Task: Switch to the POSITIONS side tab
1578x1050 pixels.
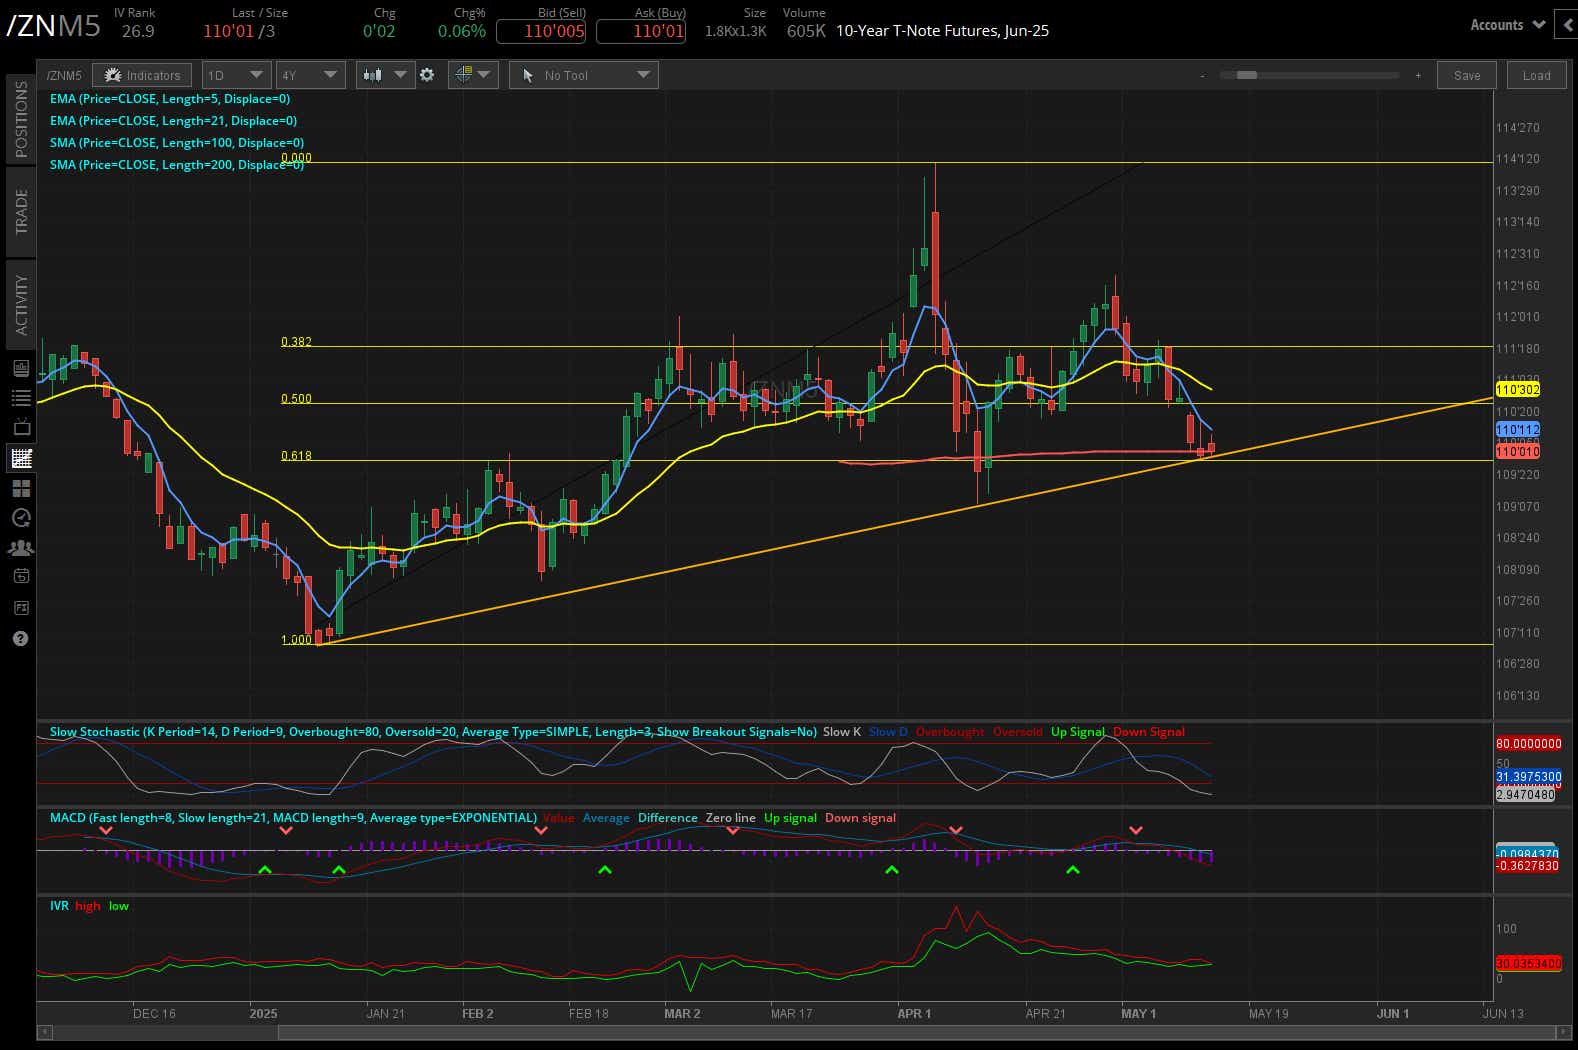Action: (21, 119)
